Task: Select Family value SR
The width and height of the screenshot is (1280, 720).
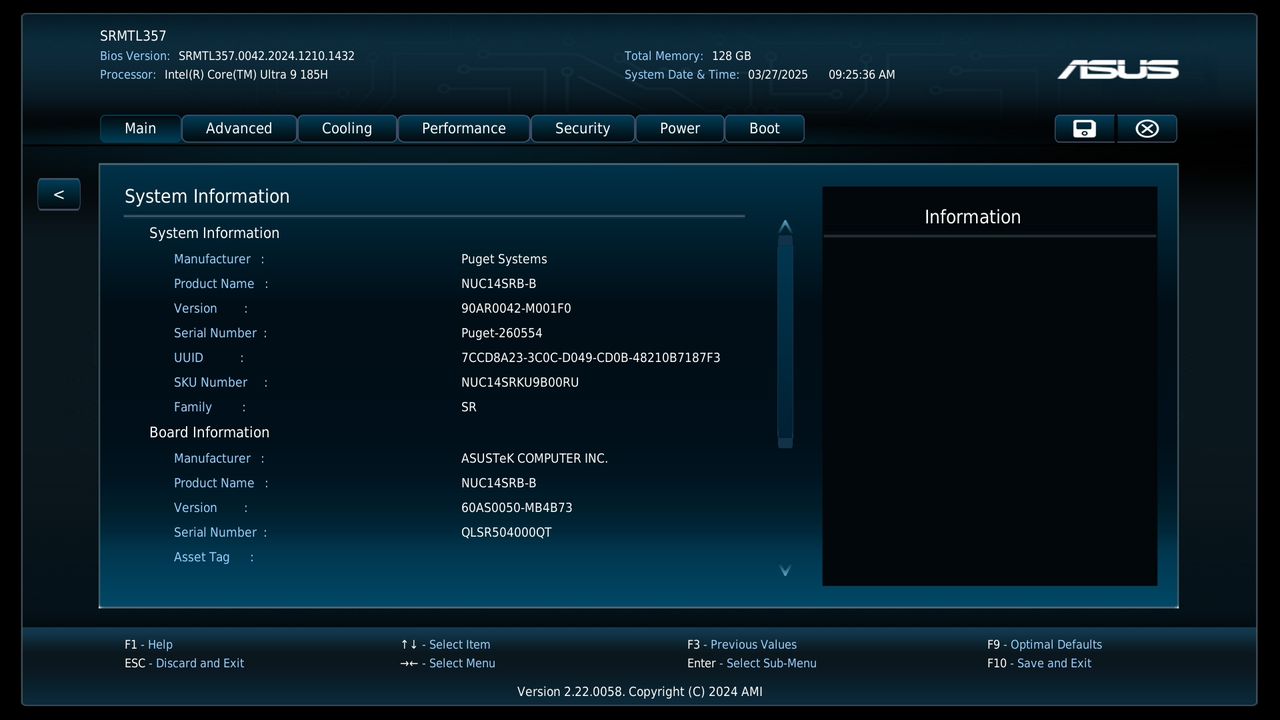Action: [x=469, y=407]
